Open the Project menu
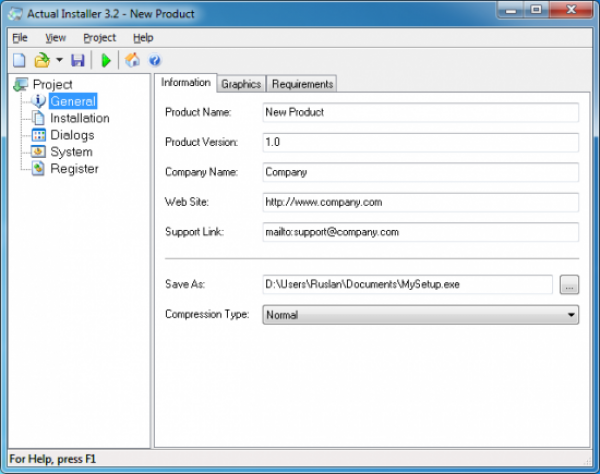This screenshot has width=600, height=474. coord(99,38)
